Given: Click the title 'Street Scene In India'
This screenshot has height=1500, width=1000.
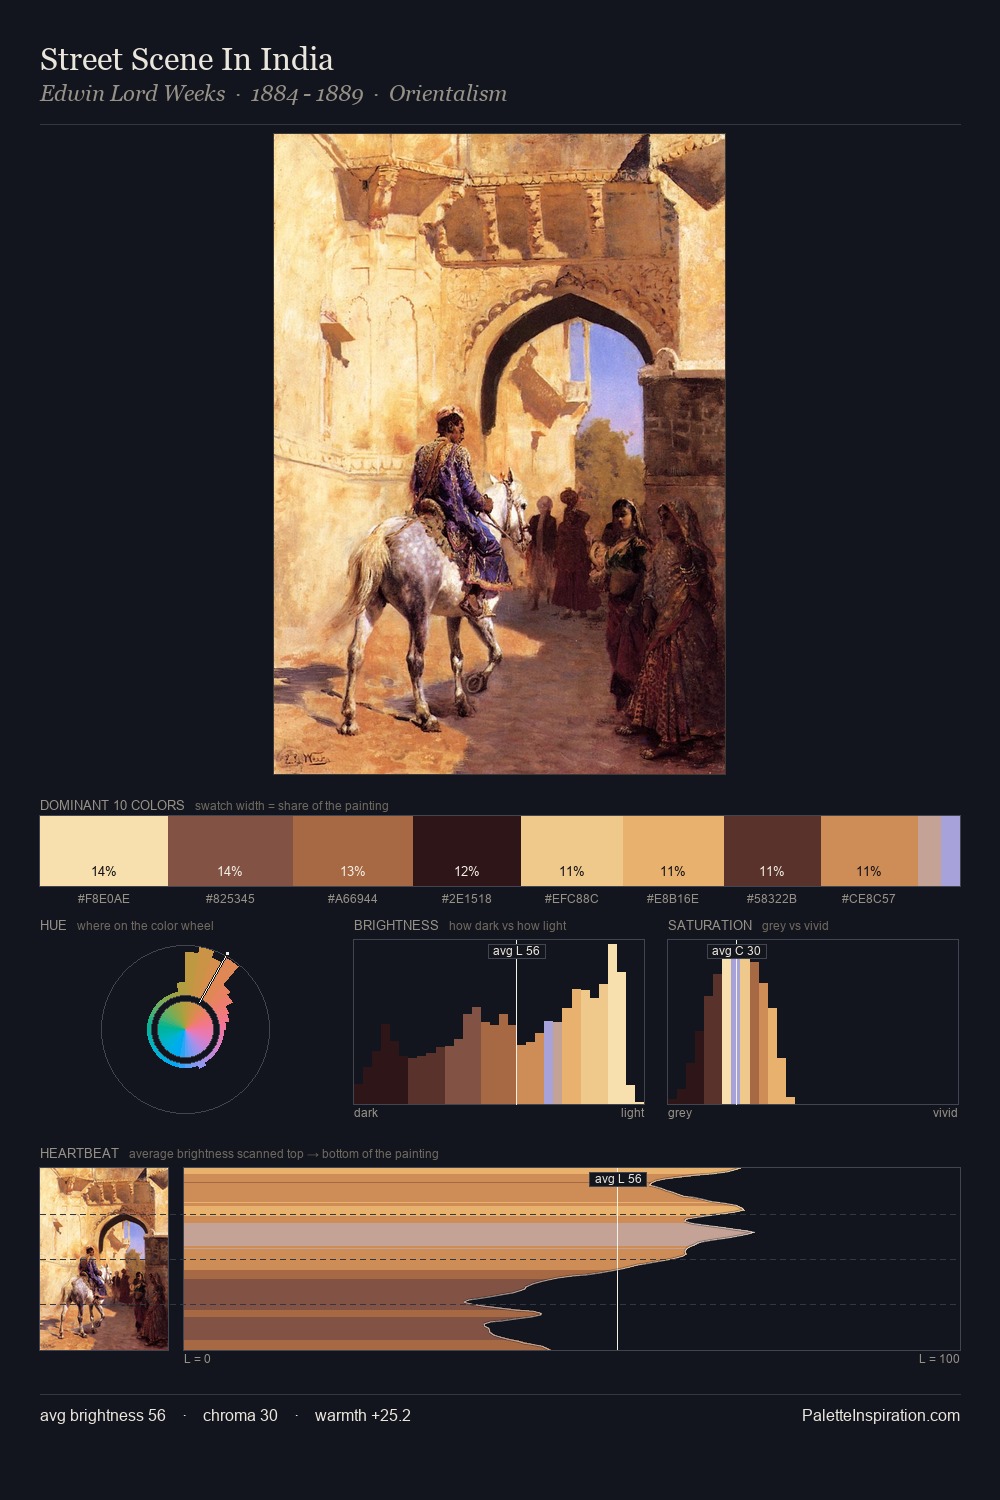Looking at the screenshot, I should click(186, 59).
